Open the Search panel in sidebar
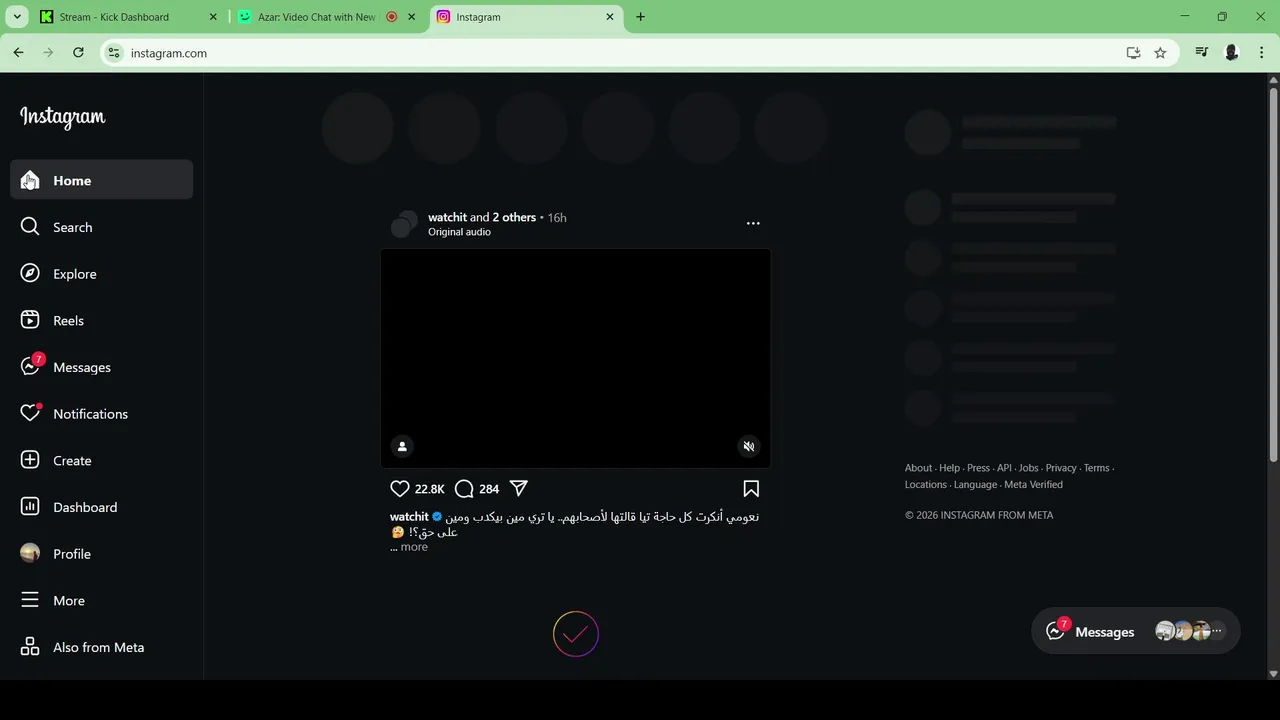Viewport: 1280px width, 720px height. [x=101, y=227]
